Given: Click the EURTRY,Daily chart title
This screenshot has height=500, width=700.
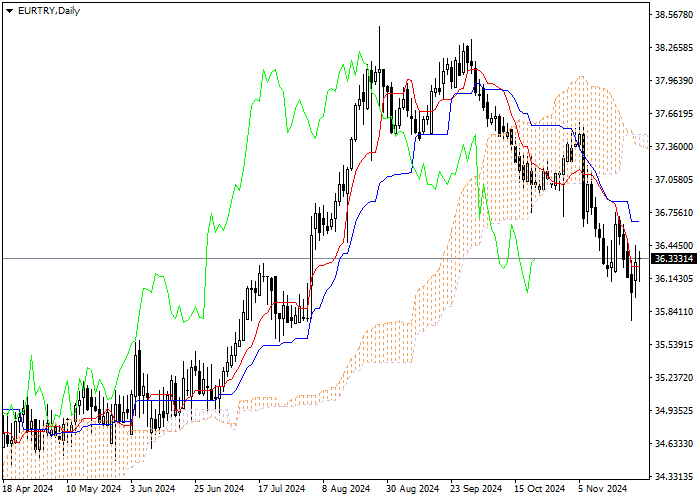Looking at the screenshot, I should pos(49,11).
